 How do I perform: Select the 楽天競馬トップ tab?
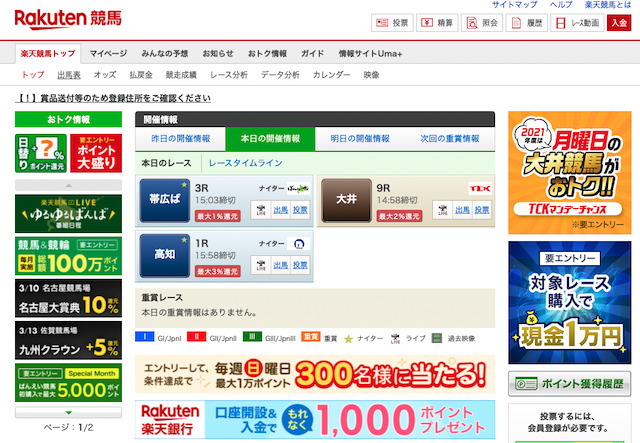coord(48,53)
